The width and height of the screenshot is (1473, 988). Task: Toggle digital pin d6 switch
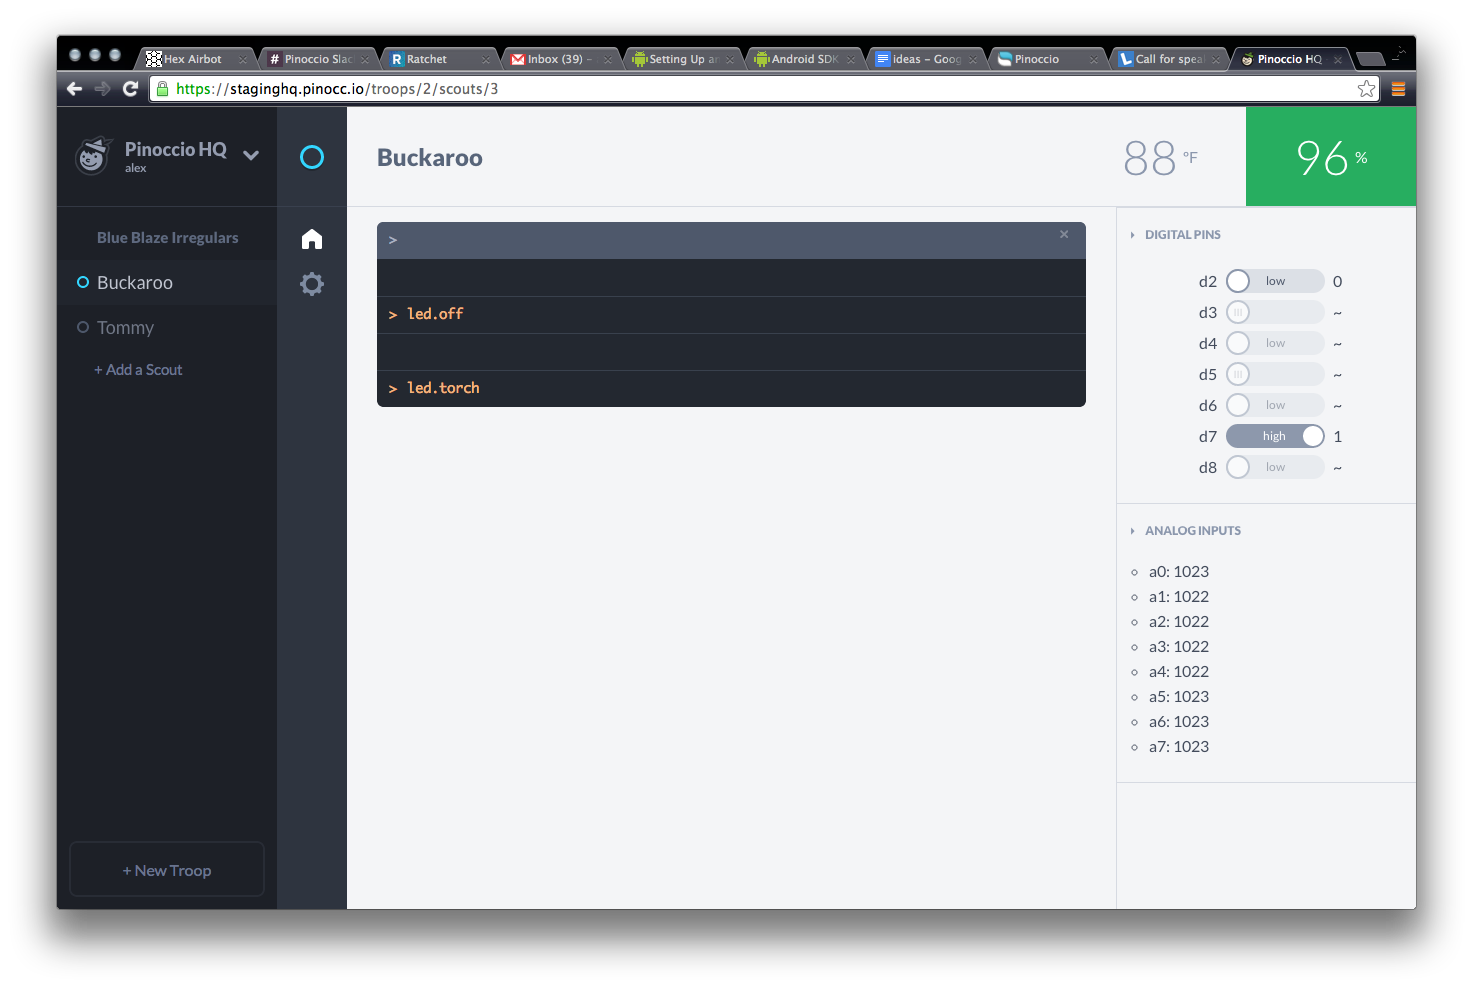[1275, 405]
